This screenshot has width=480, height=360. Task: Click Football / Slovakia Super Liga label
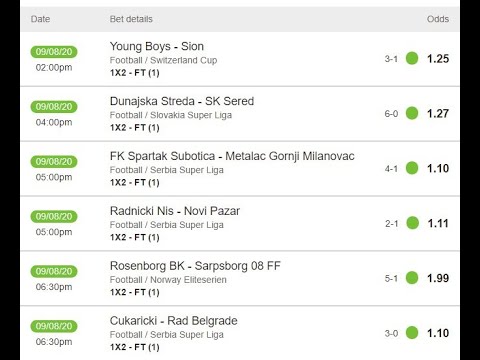click(171, 115)
